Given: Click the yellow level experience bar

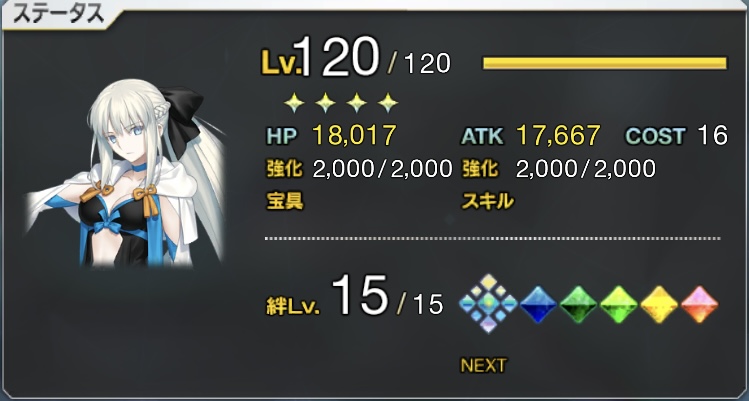Looking at the screenshot, I should click(605, 63).
